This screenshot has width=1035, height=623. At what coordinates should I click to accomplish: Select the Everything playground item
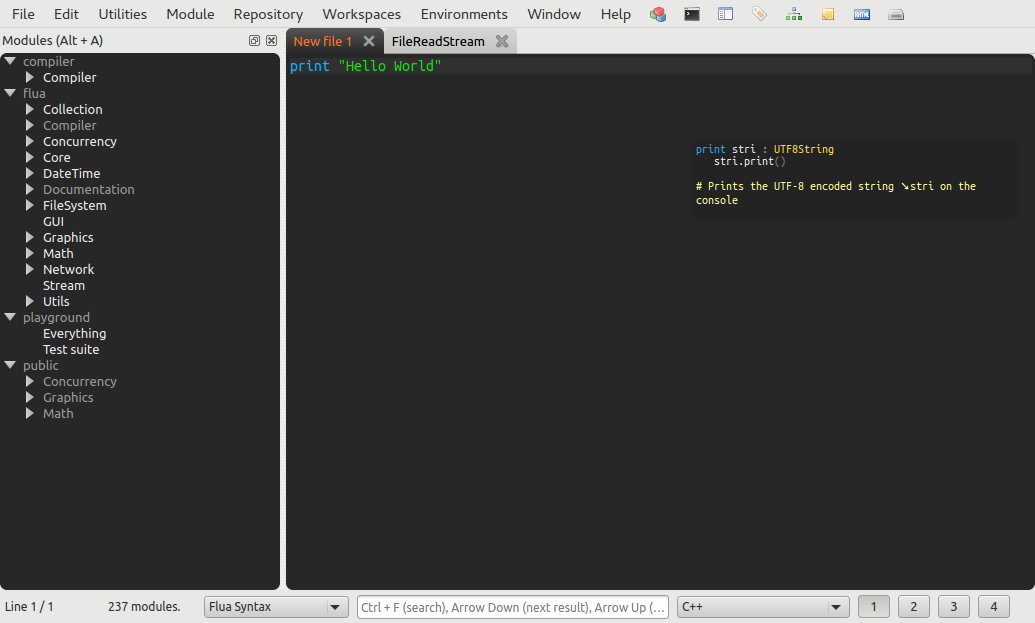[x=75, y=333]
